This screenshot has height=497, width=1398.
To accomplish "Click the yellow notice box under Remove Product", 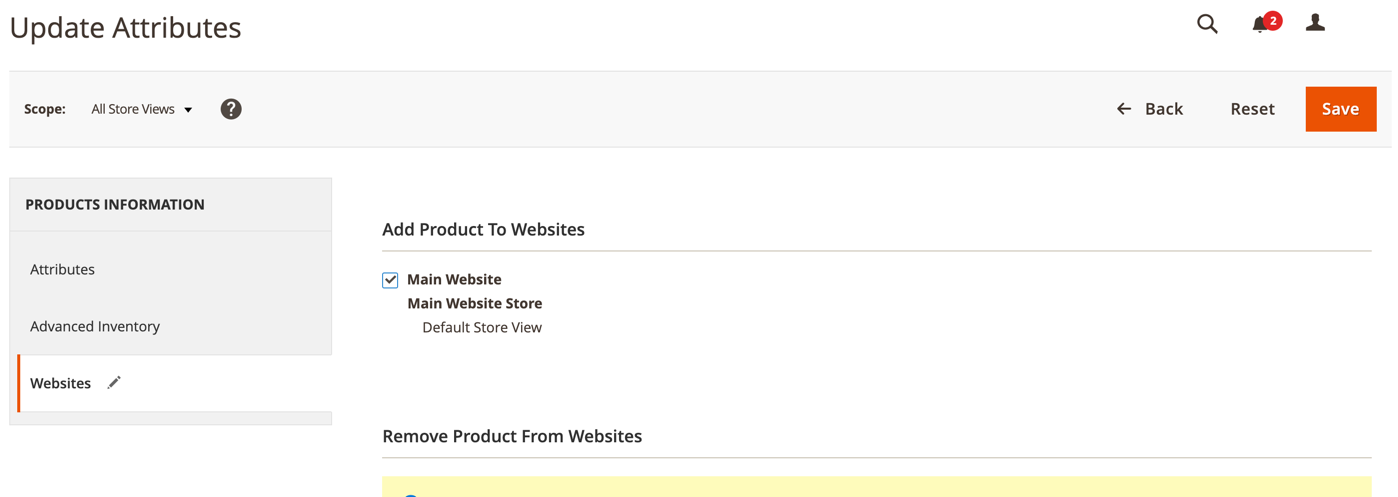I will 876,487.
